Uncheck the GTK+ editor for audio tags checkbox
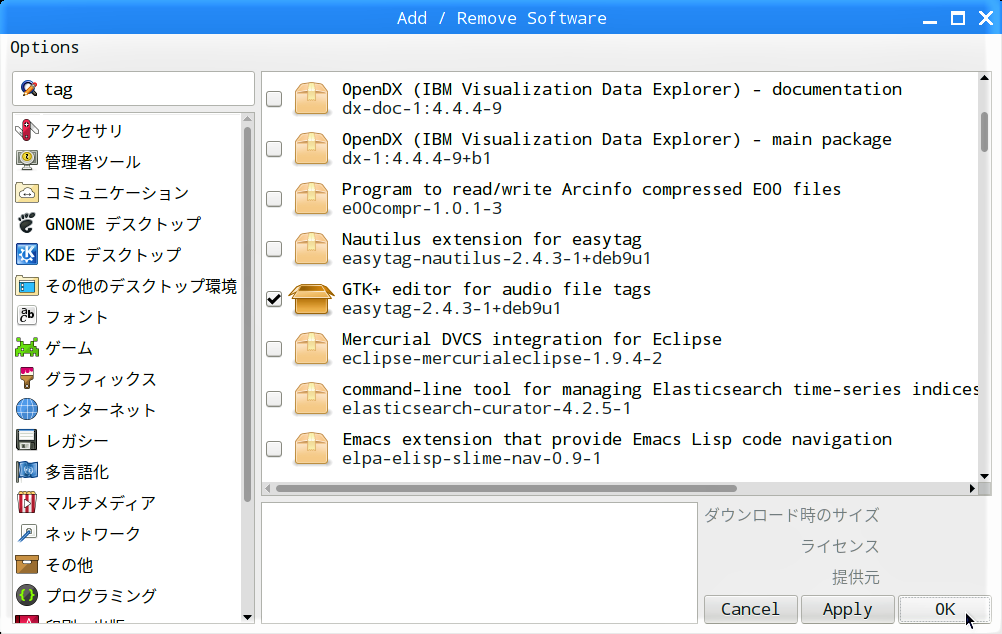This screenshot has height=634, width=1002. (274, 298)
